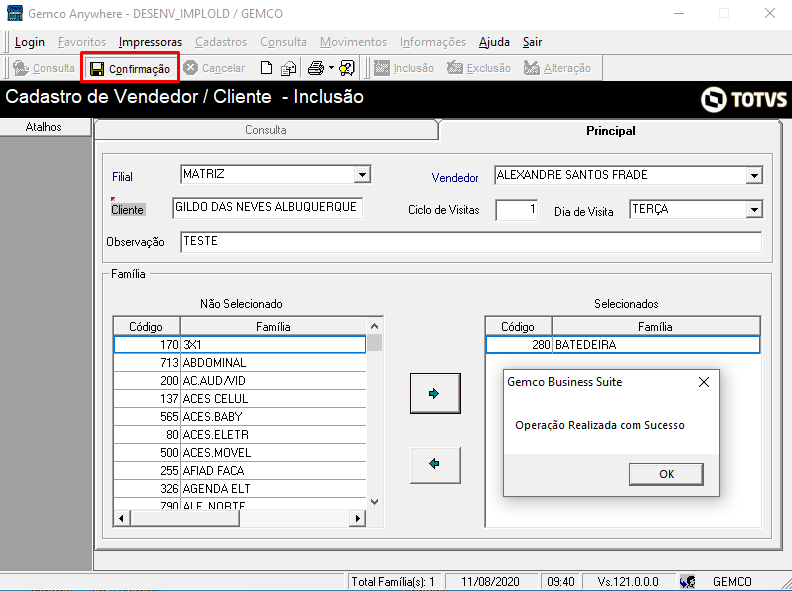Switch to the Consulta tab
The width and height of the screenshot is (792, 591).
tap(266, 130)
